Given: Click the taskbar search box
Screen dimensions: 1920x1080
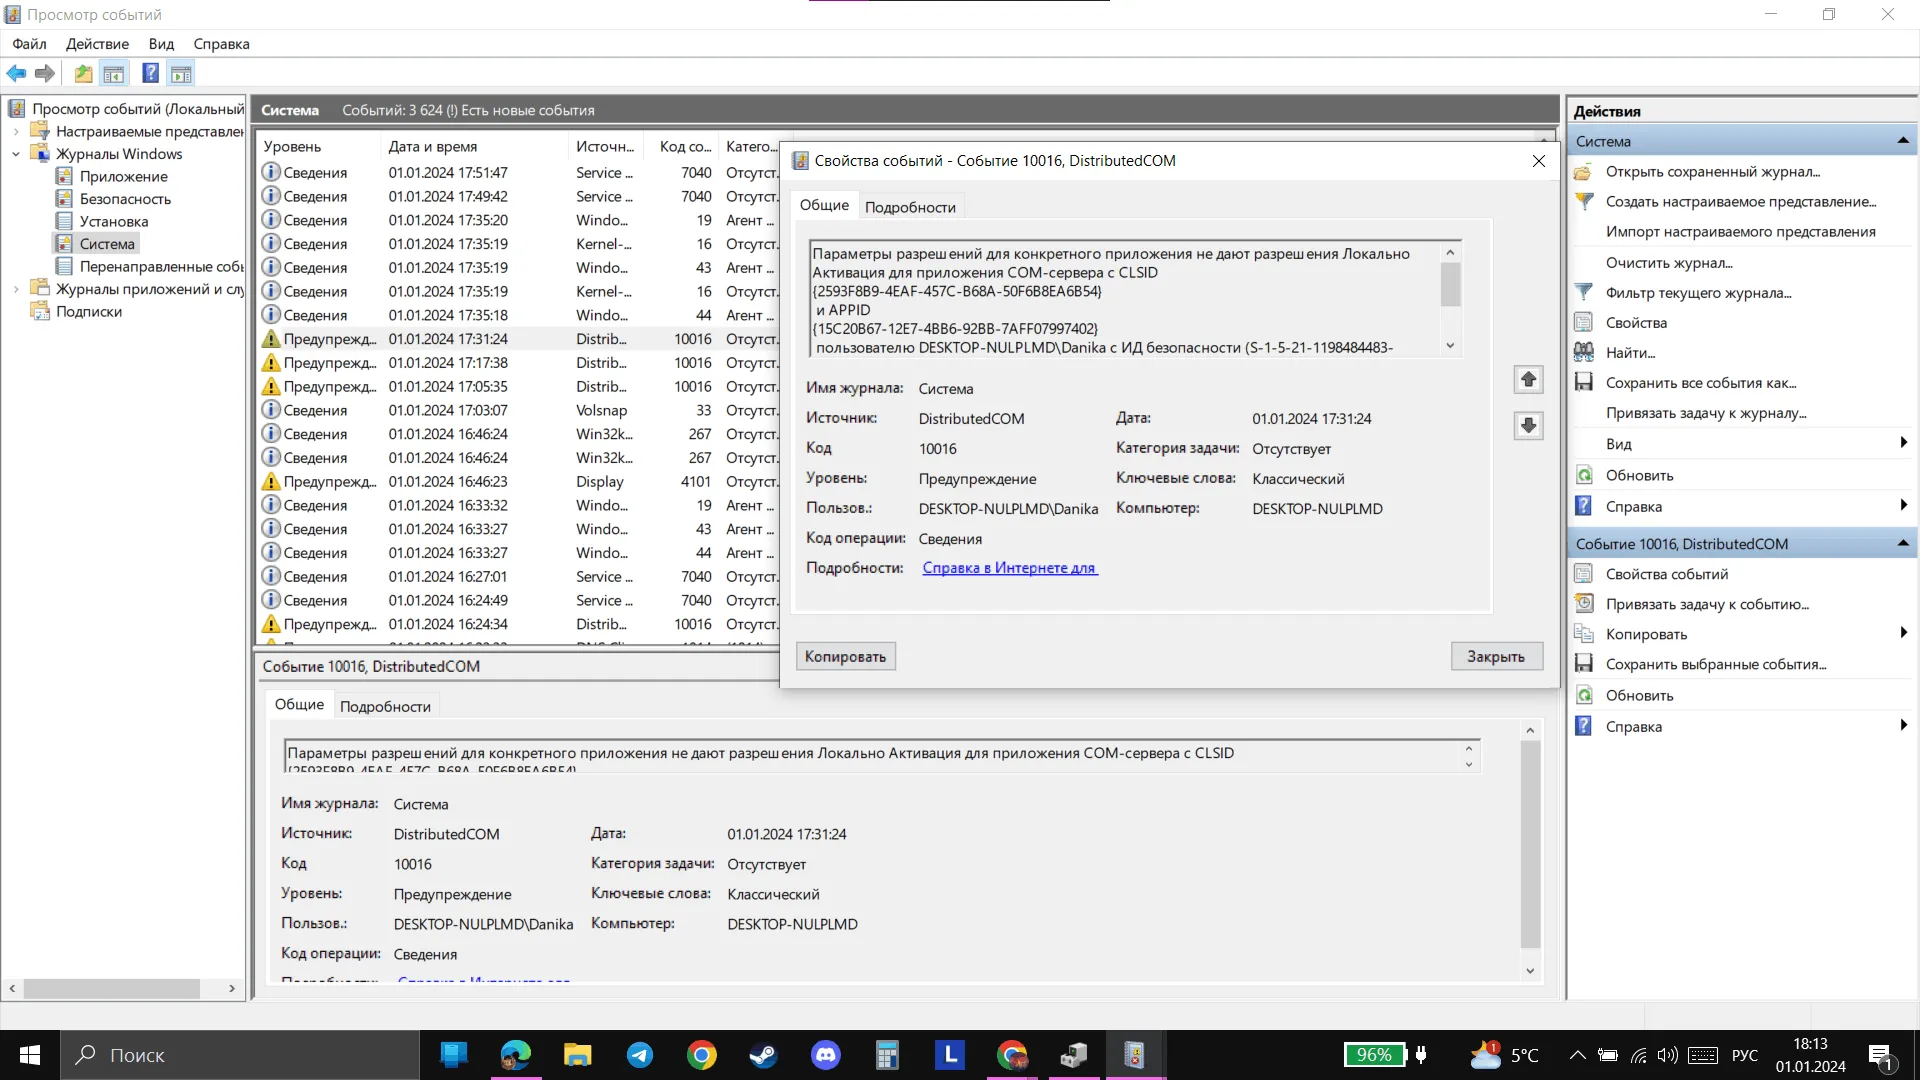Looking at the screenshot, I should click(x=240, y=1055).
